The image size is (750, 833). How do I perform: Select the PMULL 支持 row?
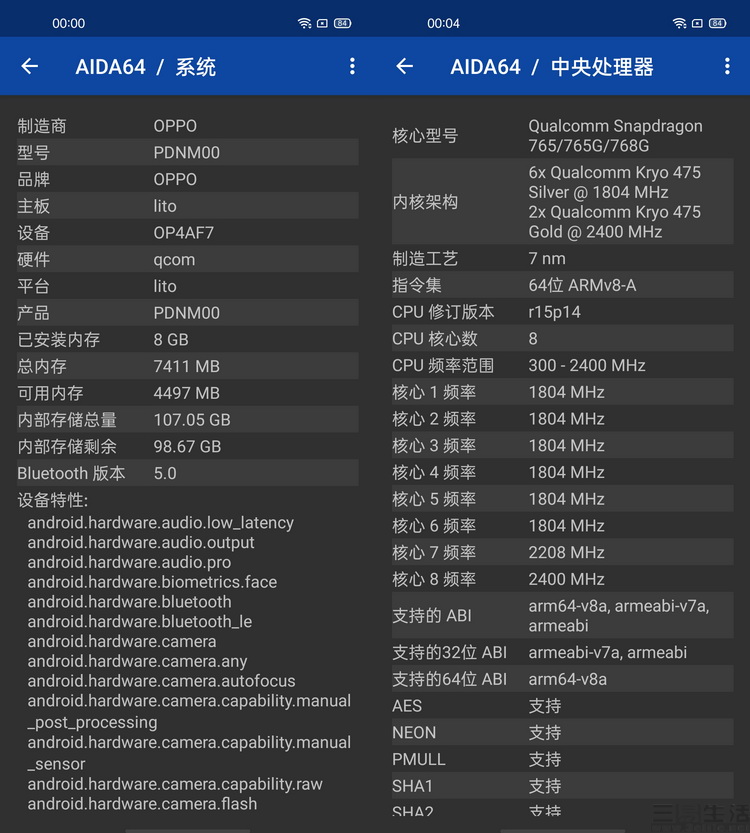click(x=562, y=759)
